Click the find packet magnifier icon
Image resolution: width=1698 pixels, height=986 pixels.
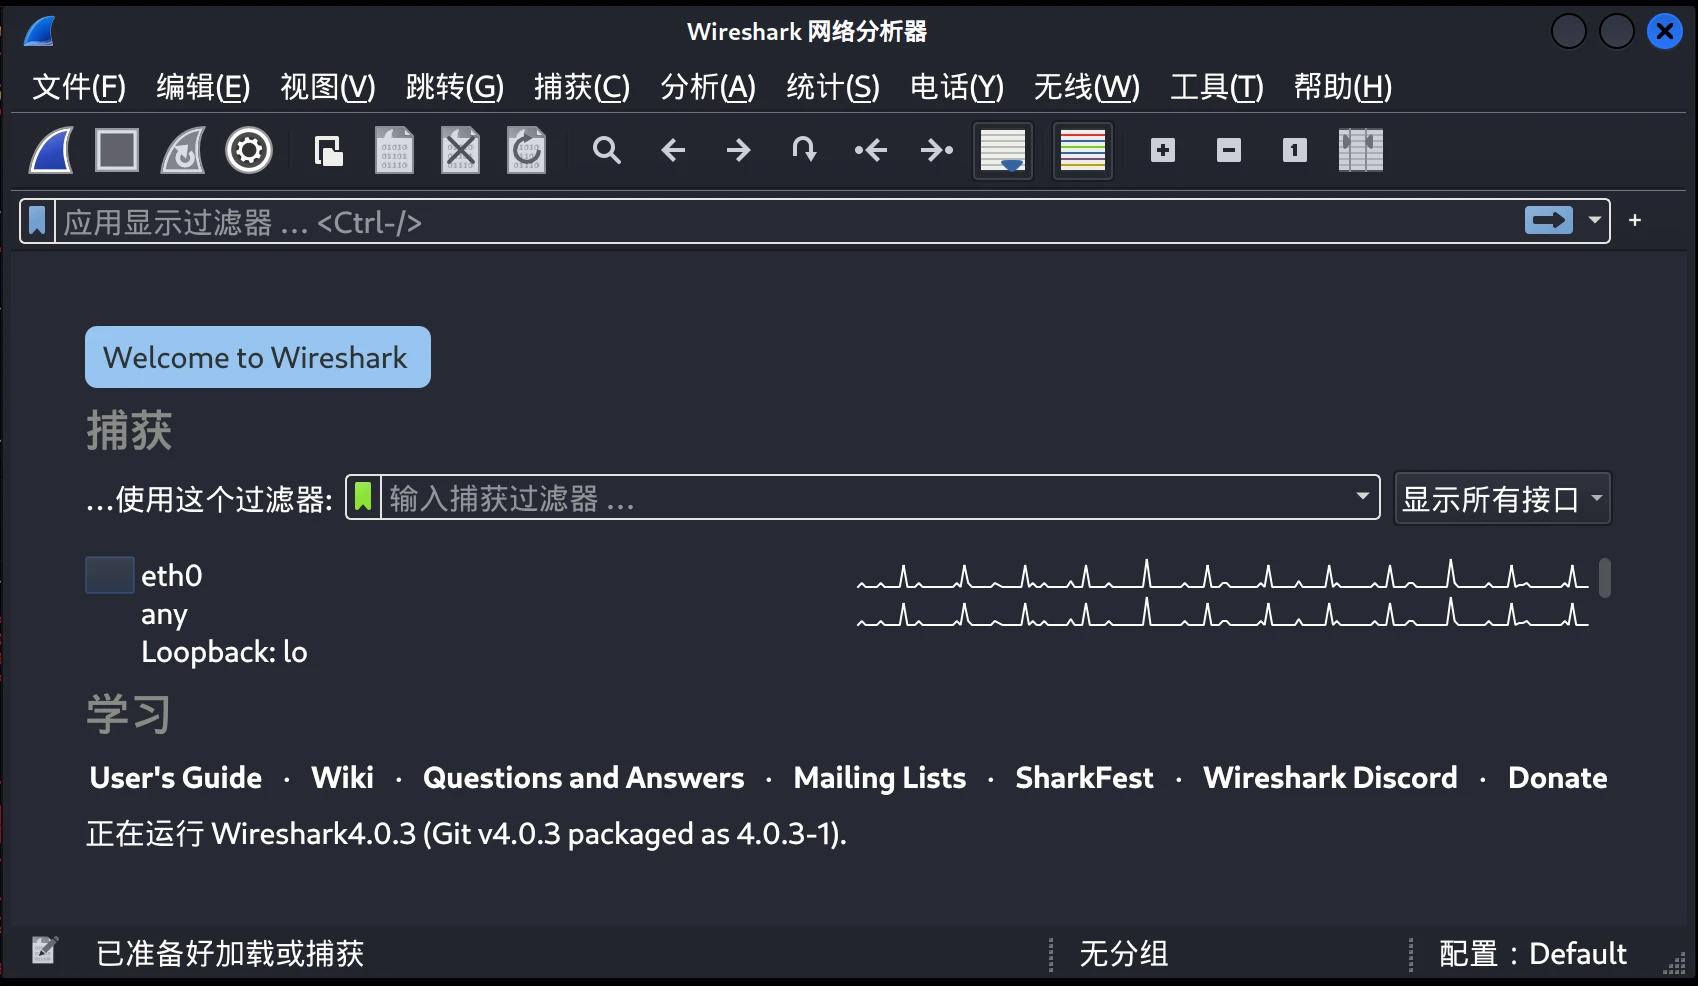[607, 151]
